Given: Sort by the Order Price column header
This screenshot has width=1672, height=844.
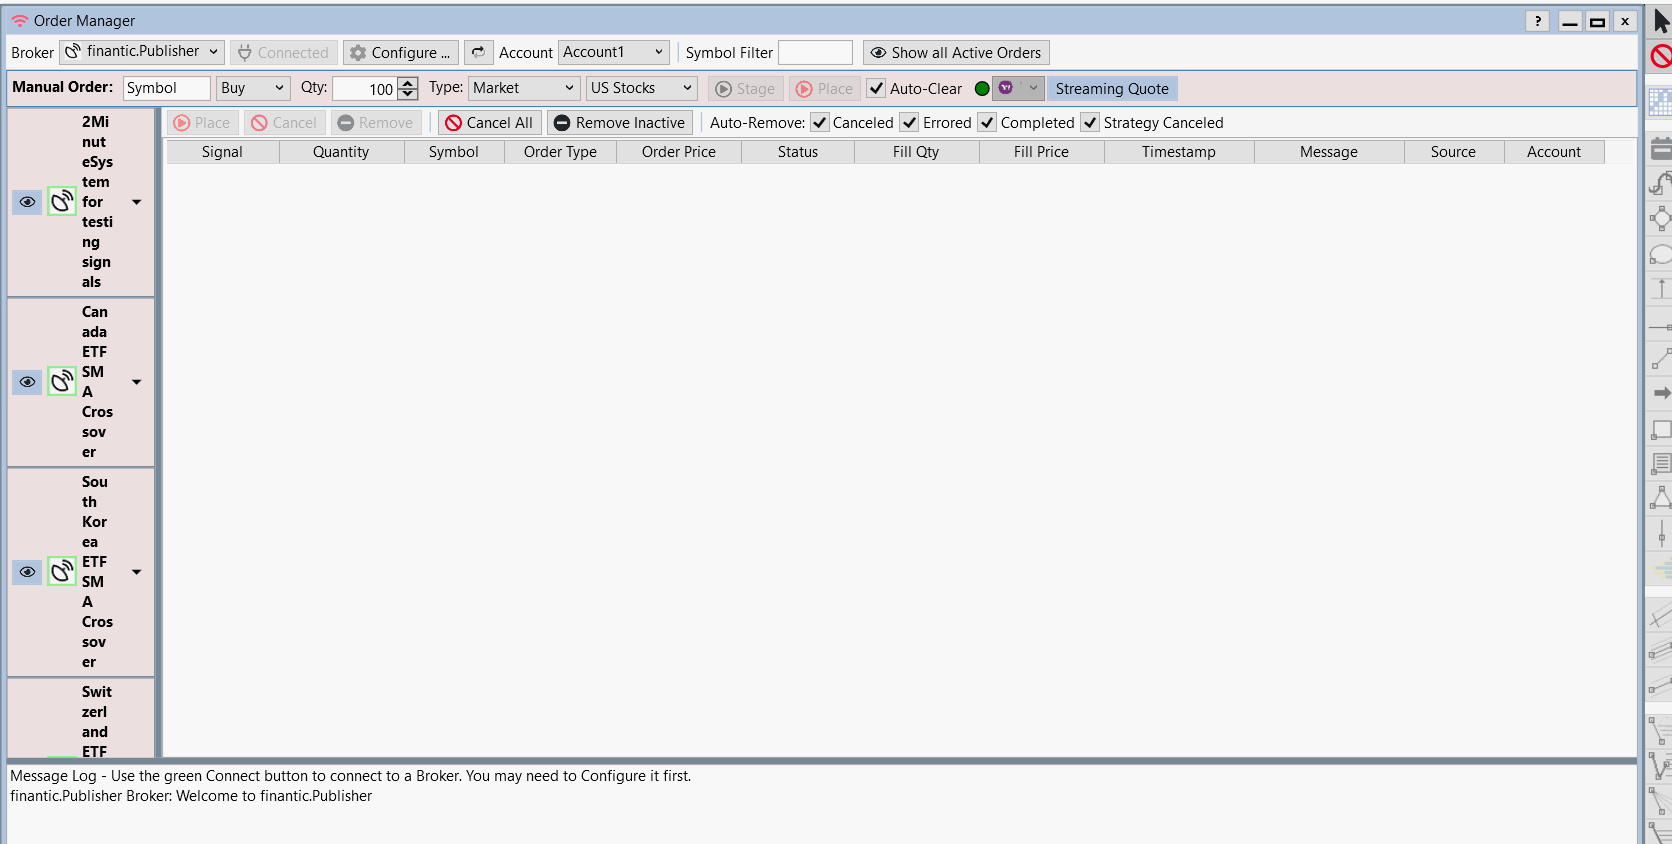Looking at the screenshot, I should point(678,152).
